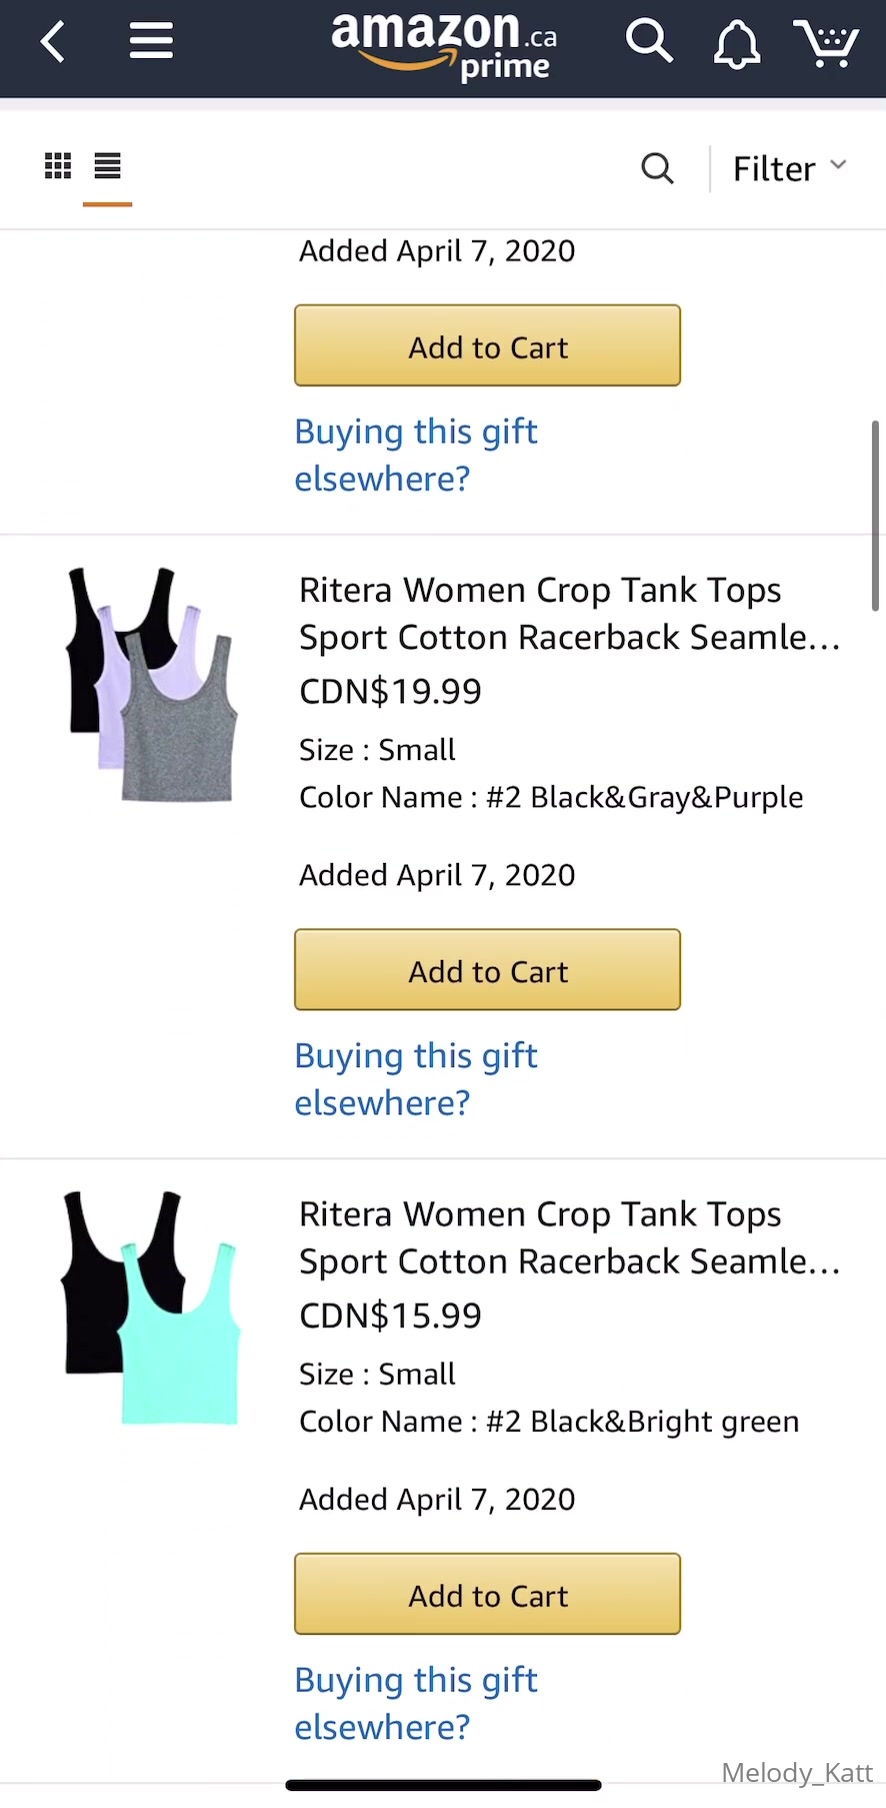Click the topmost Add to Cart button

pos(487,346)
